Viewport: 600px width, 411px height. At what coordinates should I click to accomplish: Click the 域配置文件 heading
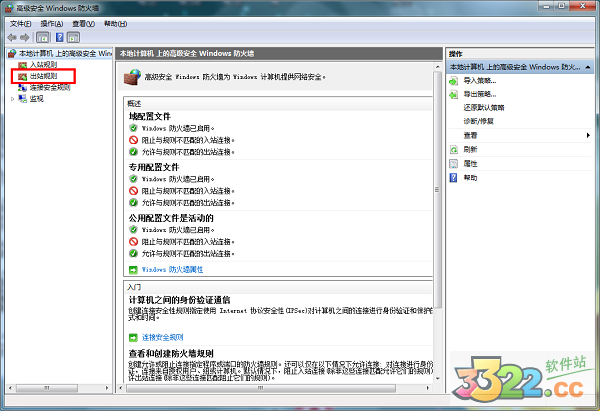[x=150, y=116]
